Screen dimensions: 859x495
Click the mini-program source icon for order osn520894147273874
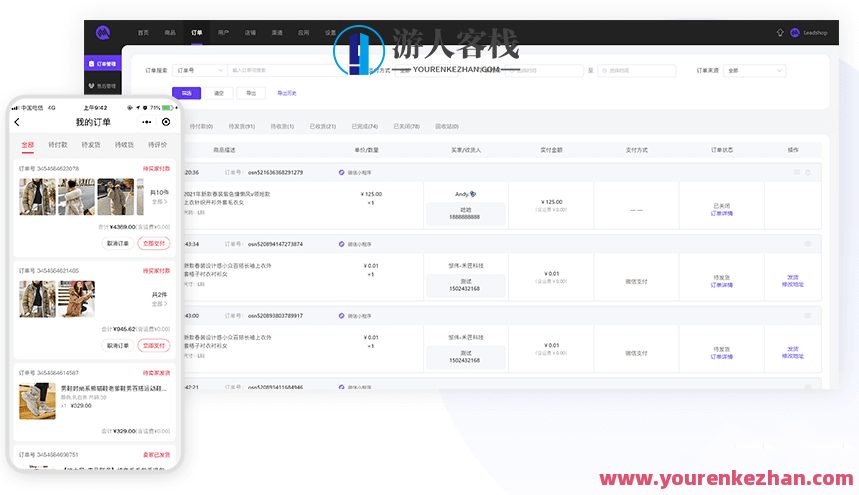pos(341,244)
